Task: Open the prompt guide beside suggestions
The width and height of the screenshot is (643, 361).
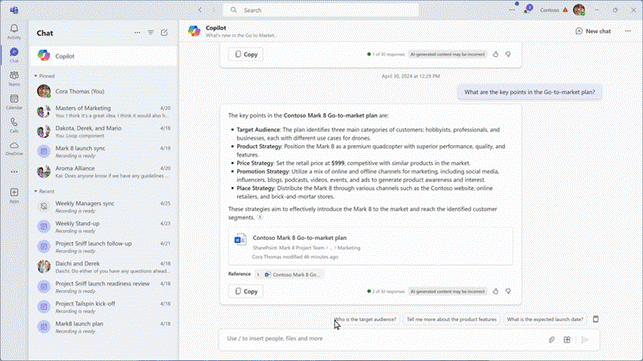Action: (596, 319)
